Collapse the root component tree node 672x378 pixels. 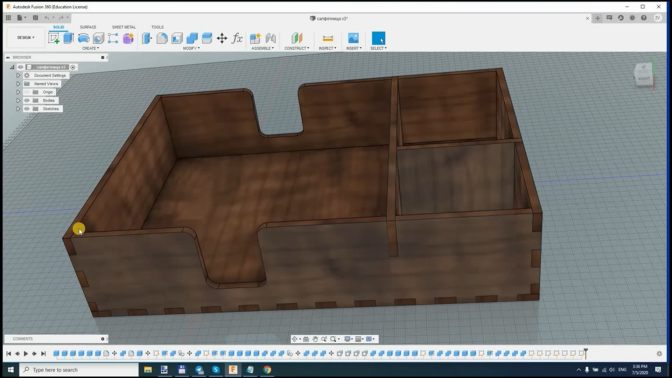12,67
